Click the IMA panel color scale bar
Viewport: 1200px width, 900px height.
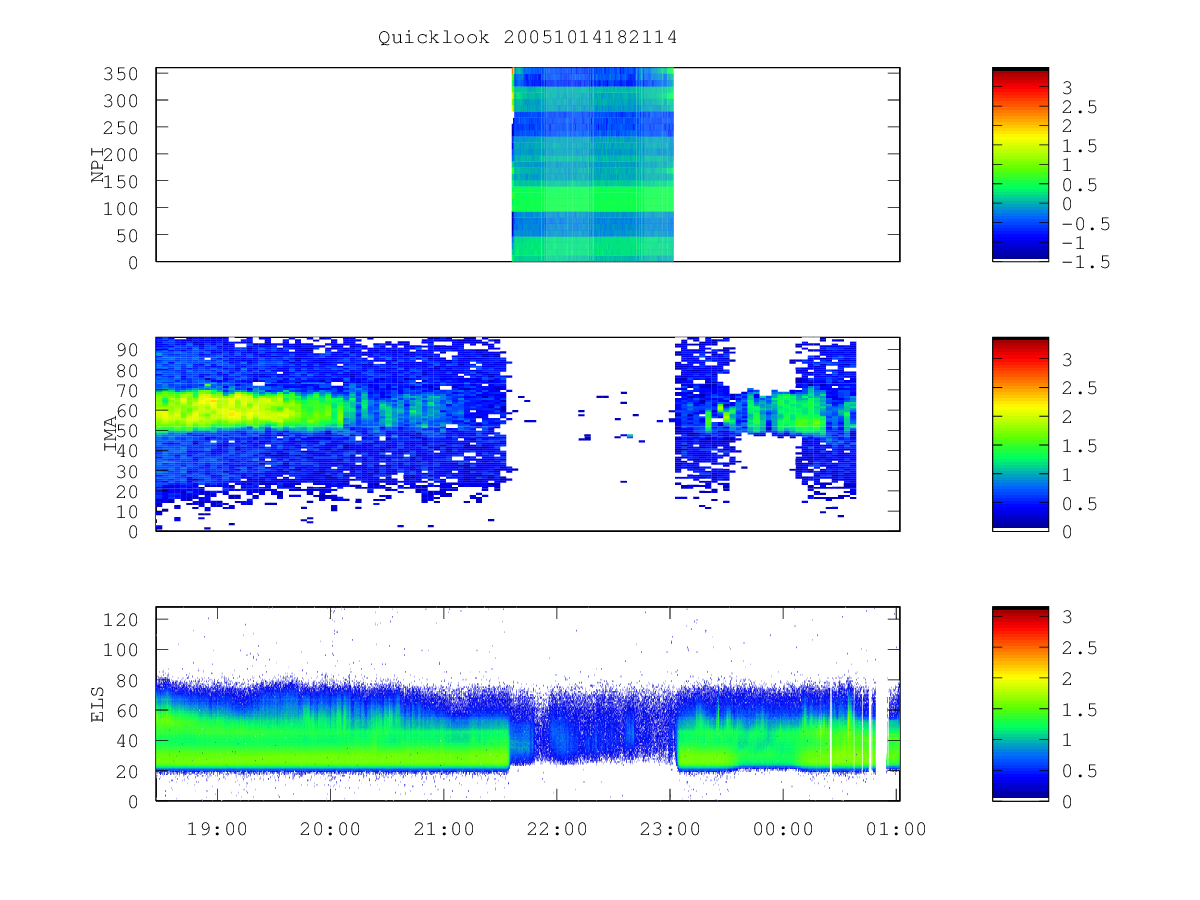tap(1020, 433)
